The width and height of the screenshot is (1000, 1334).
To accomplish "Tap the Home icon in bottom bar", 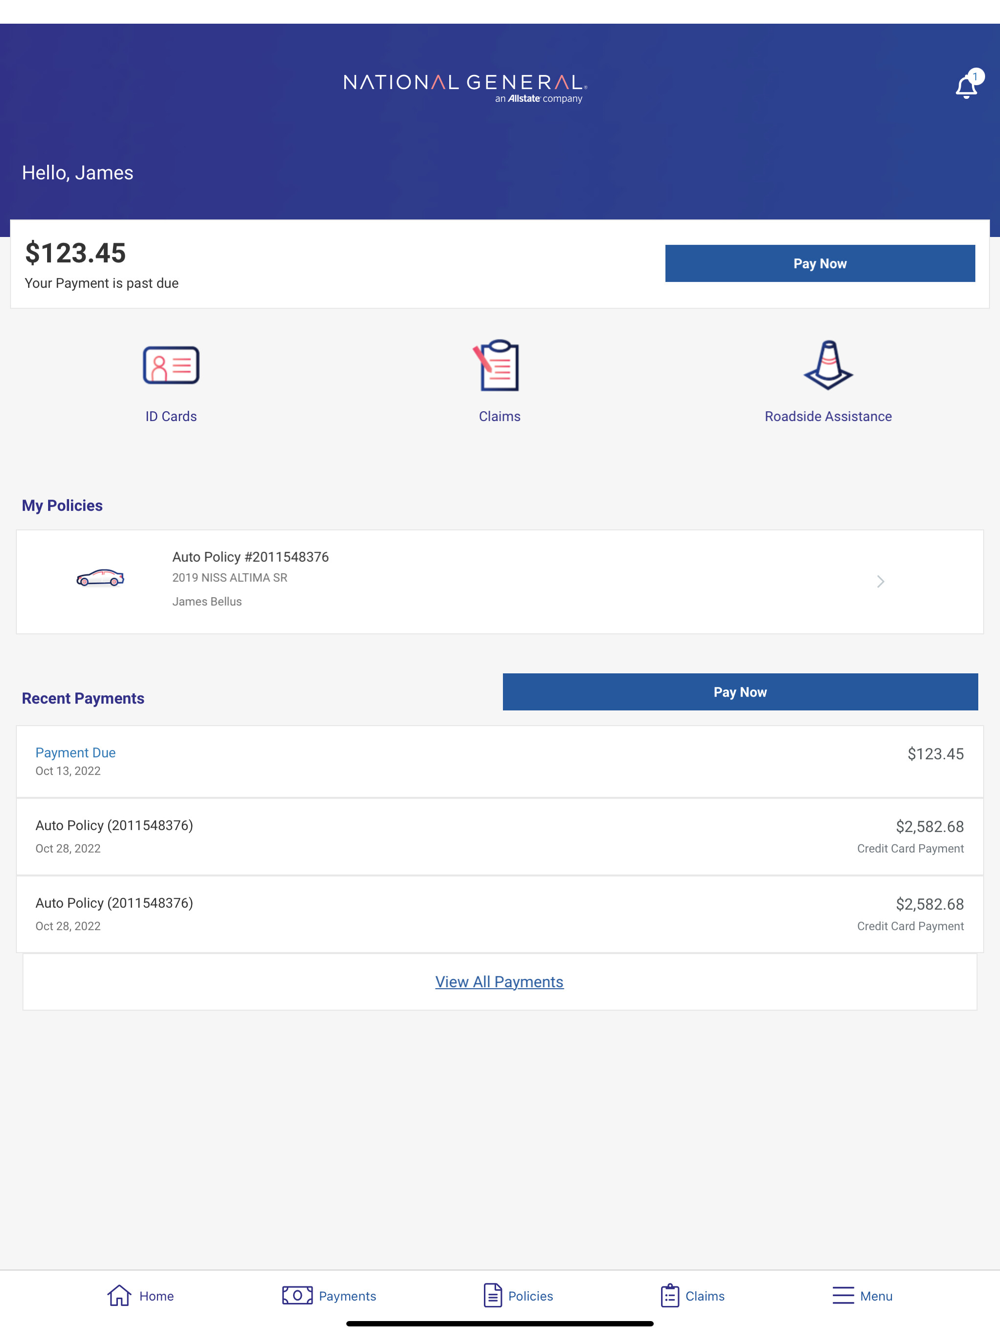I will pyautogui.click(x=119, y=1295).
